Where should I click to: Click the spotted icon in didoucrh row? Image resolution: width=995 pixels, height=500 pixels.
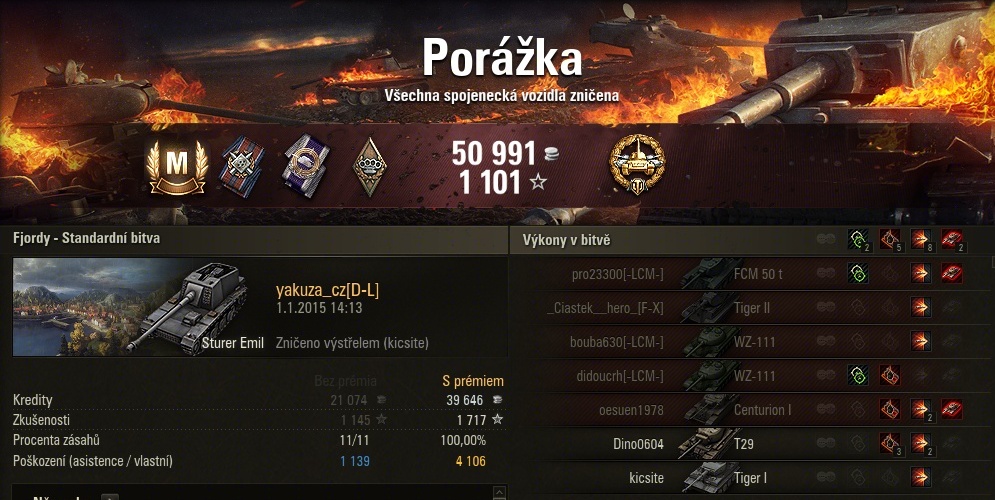859,375
